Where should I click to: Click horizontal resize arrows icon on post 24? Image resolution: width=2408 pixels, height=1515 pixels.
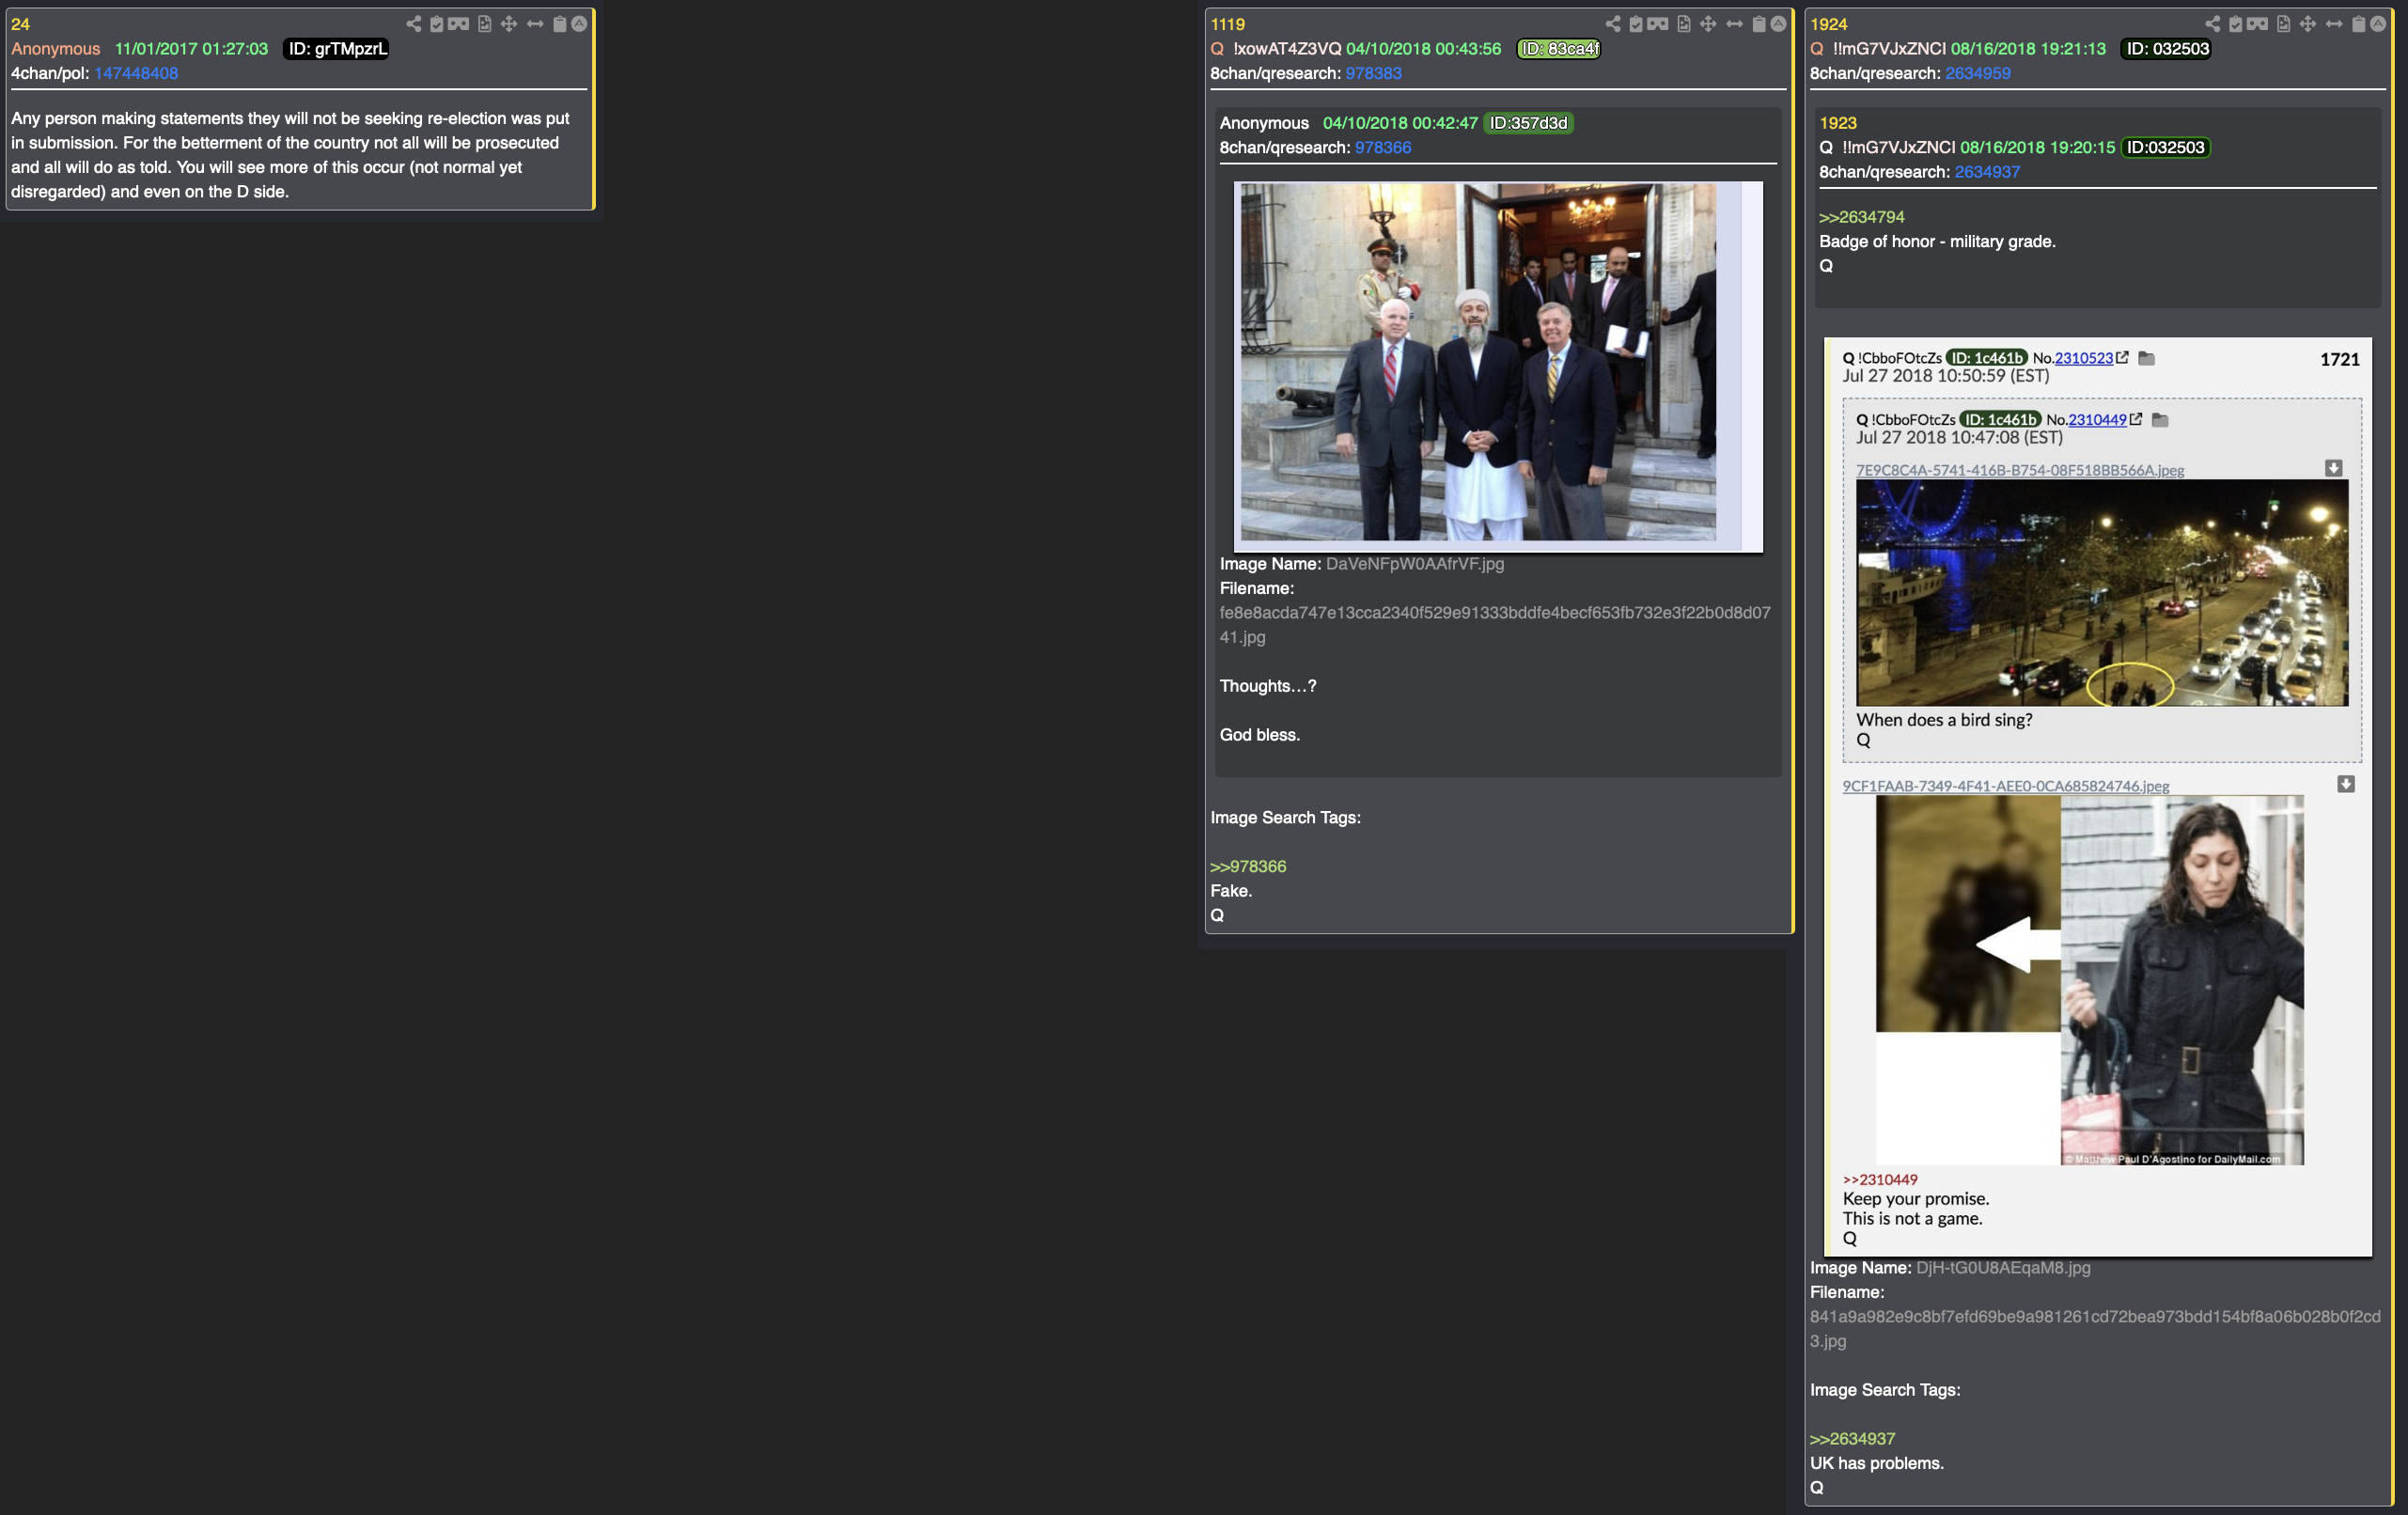point(535,24)
